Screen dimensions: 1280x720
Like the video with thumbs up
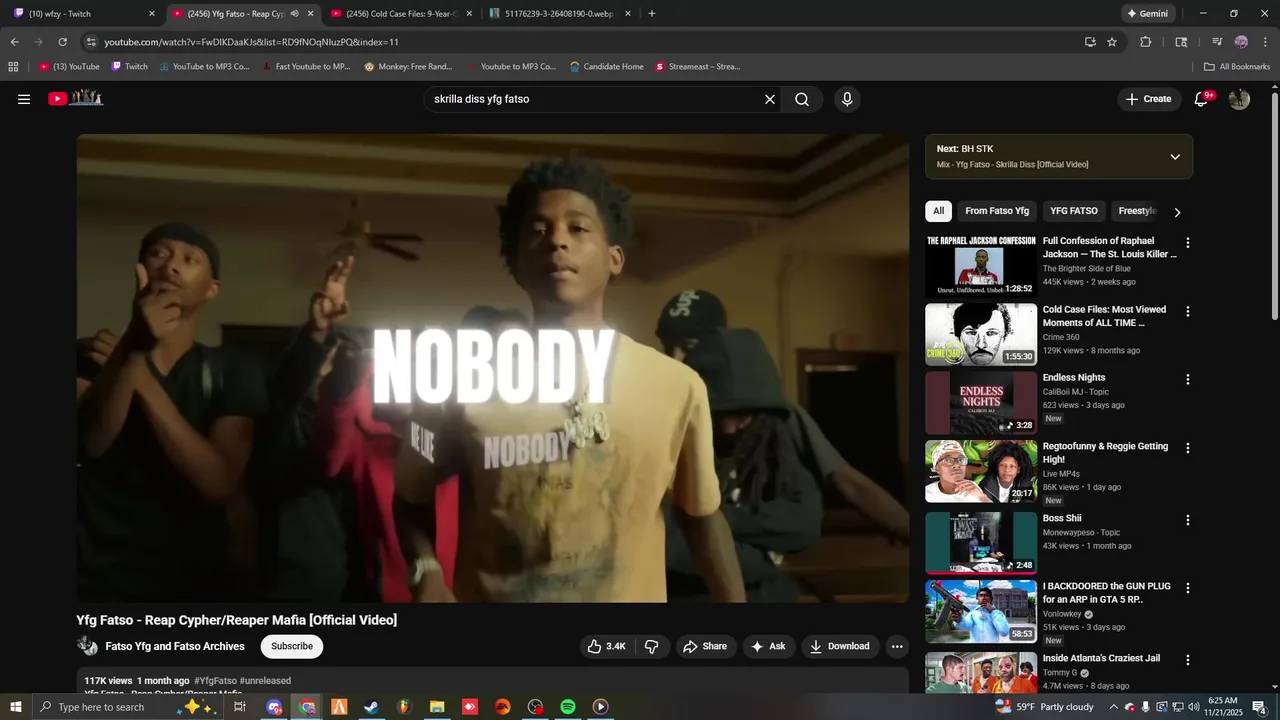(x=606, y=646)
